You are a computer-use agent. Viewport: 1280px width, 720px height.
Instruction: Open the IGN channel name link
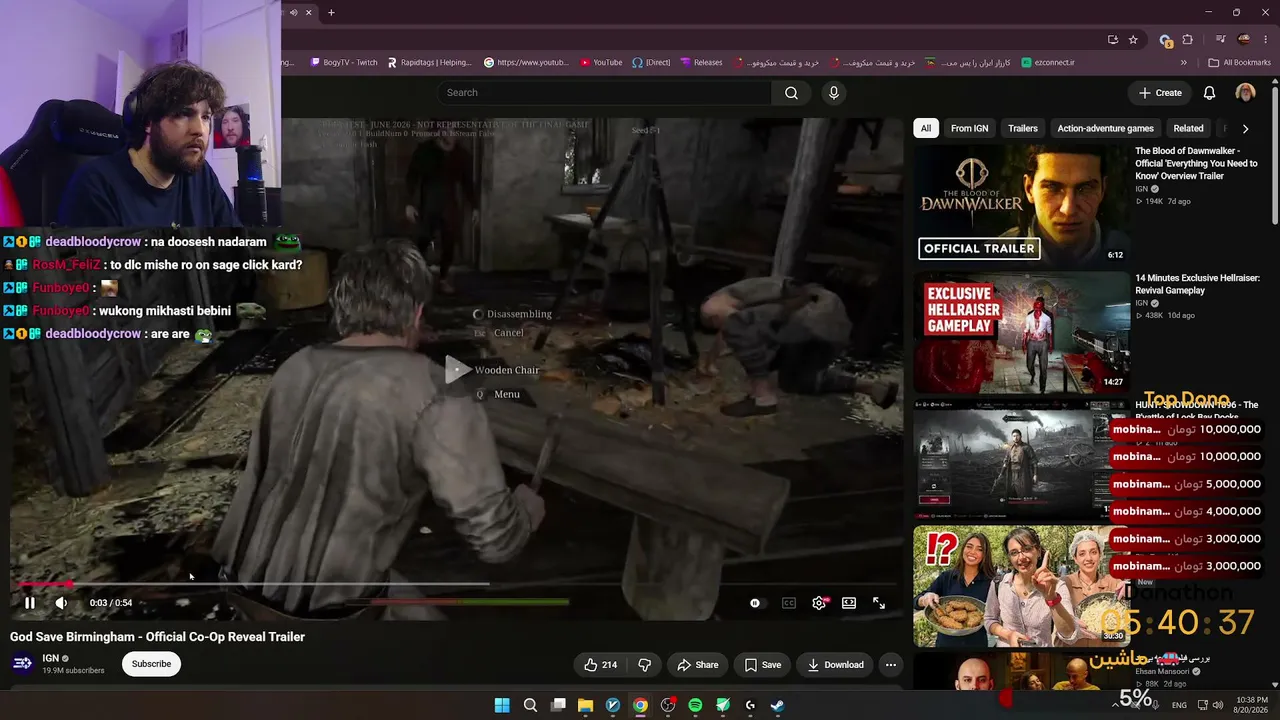click(50, 658)
